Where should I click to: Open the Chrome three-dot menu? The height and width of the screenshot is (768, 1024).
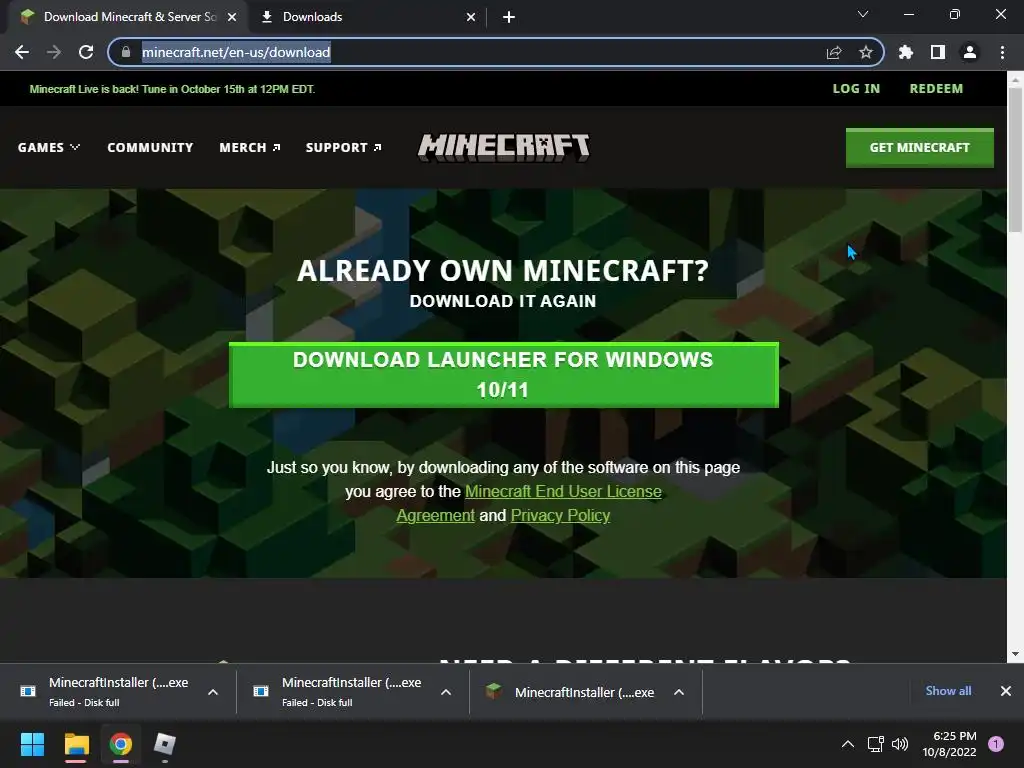pos(1002,52)
